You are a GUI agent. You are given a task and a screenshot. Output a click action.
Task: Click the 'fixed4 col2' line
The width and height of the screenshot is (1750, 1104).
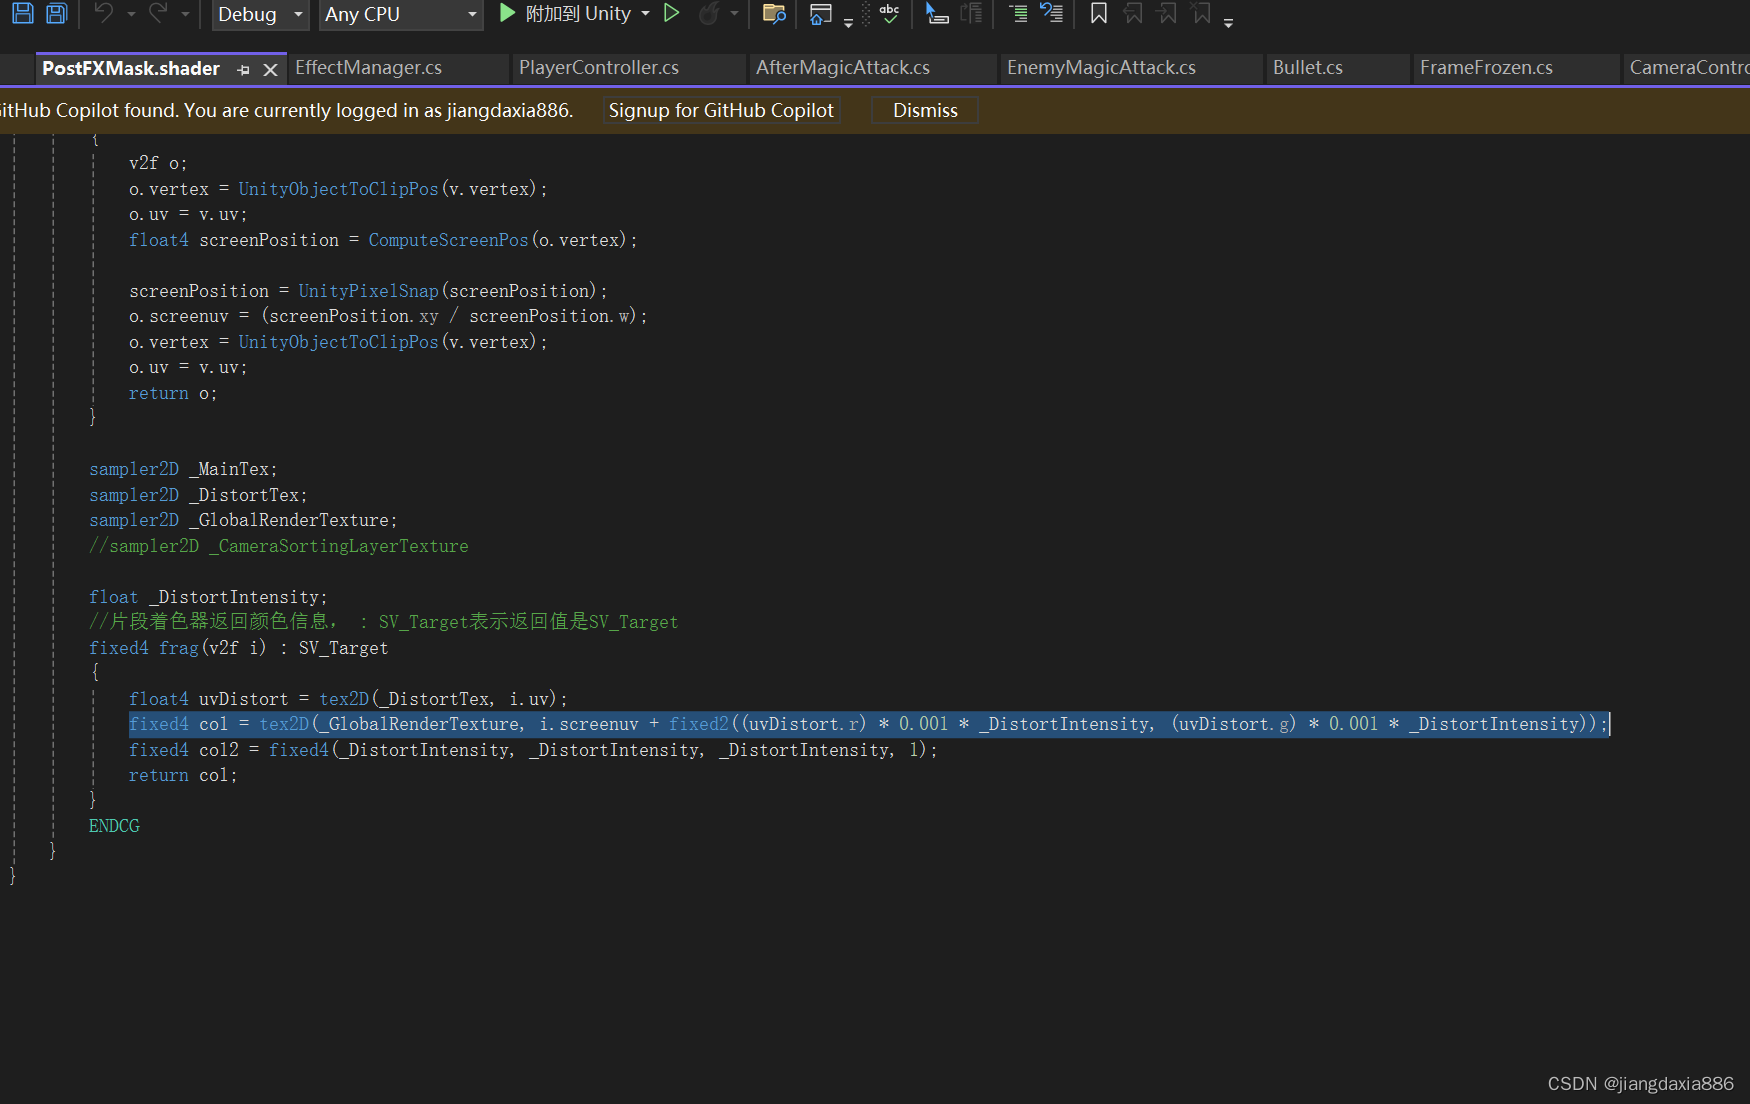pos(533,750)
